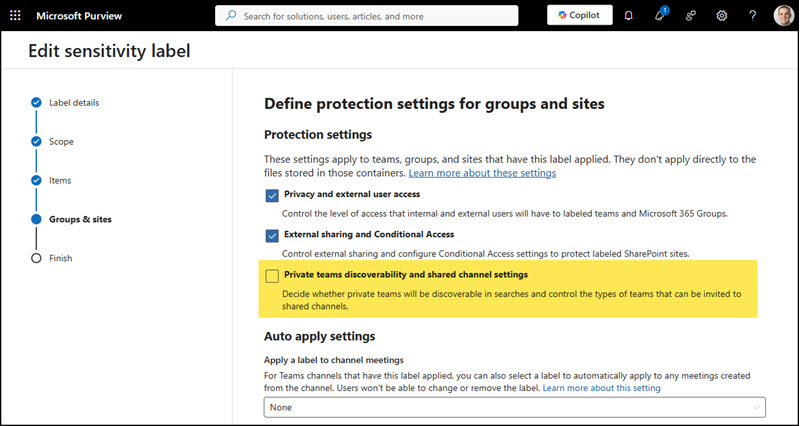
Task: Click the Items completed checkmark circle
Action: pos(36,180)
